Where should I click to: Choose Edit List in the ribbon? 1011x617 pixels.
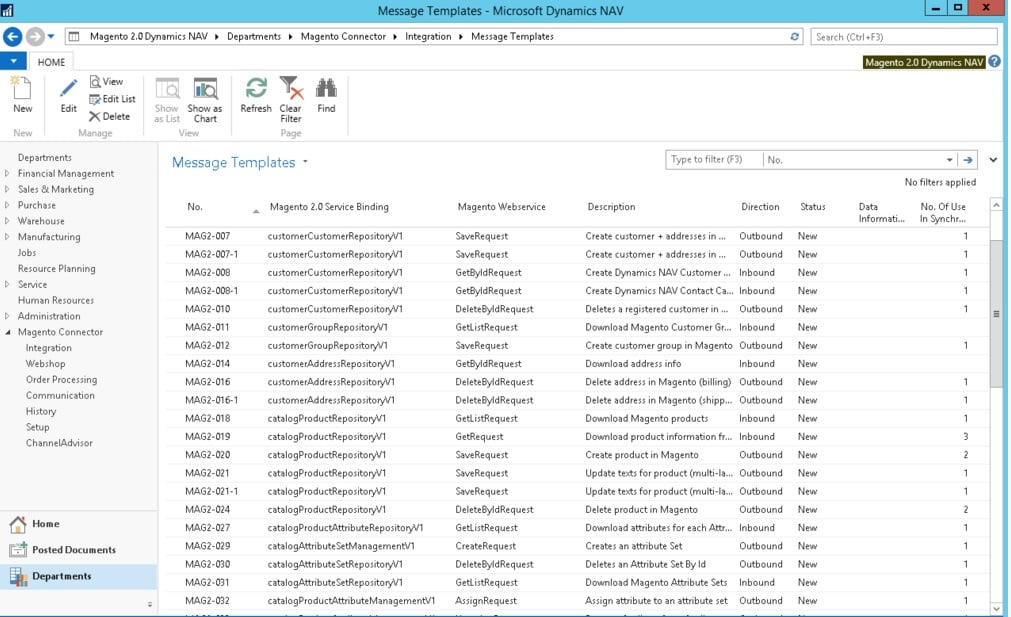tap(112, 99)
